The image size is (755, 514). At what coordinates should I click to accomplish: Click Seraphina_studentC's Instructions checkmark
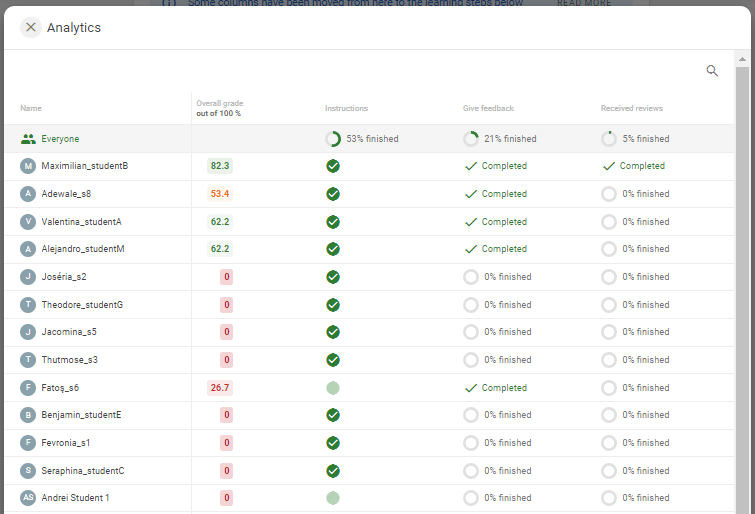[333, 471]
